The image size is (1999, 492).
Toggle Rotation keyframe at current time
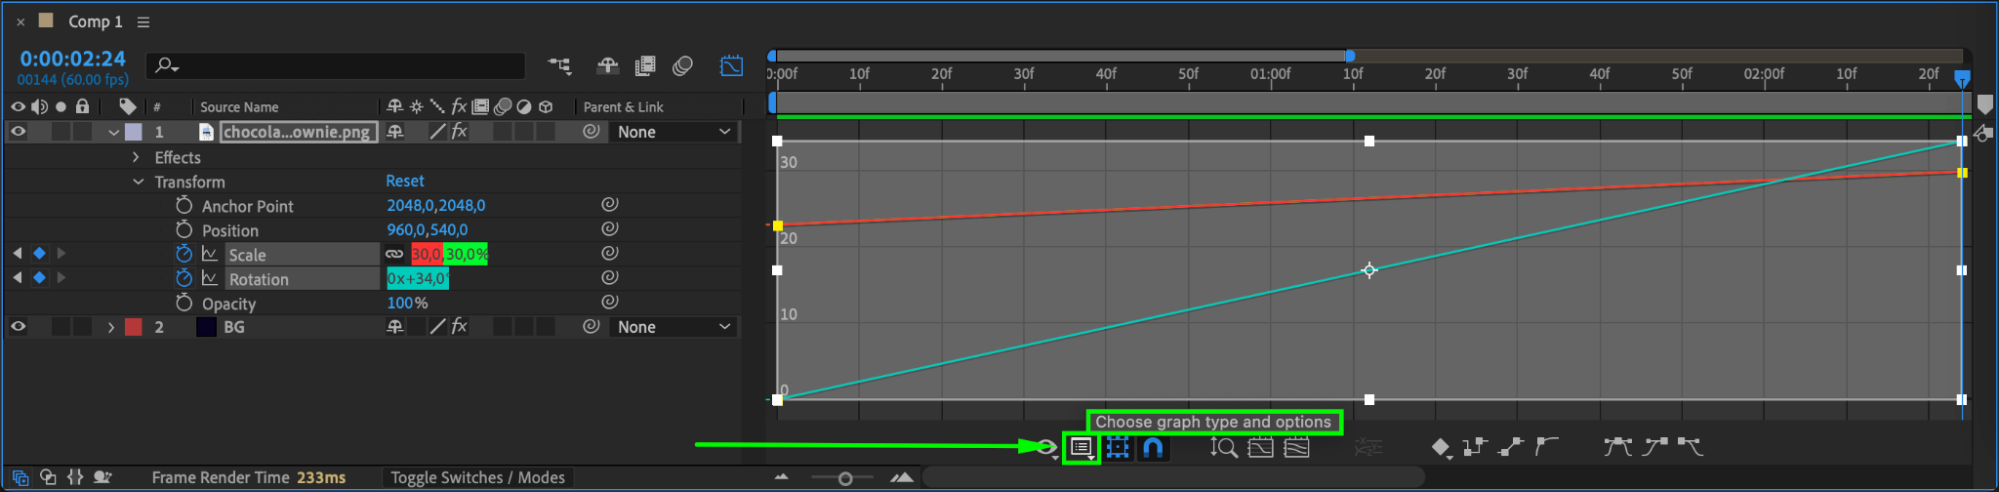click(39, 278)
